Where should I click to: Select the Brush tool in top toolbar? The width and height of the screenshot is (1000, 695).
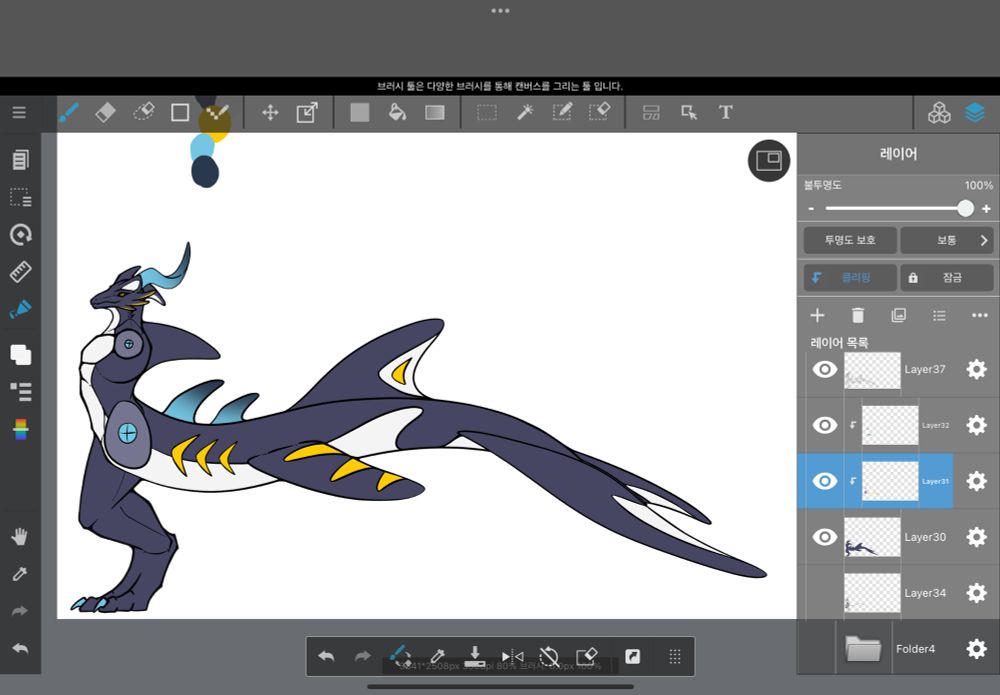click(69, 113)
